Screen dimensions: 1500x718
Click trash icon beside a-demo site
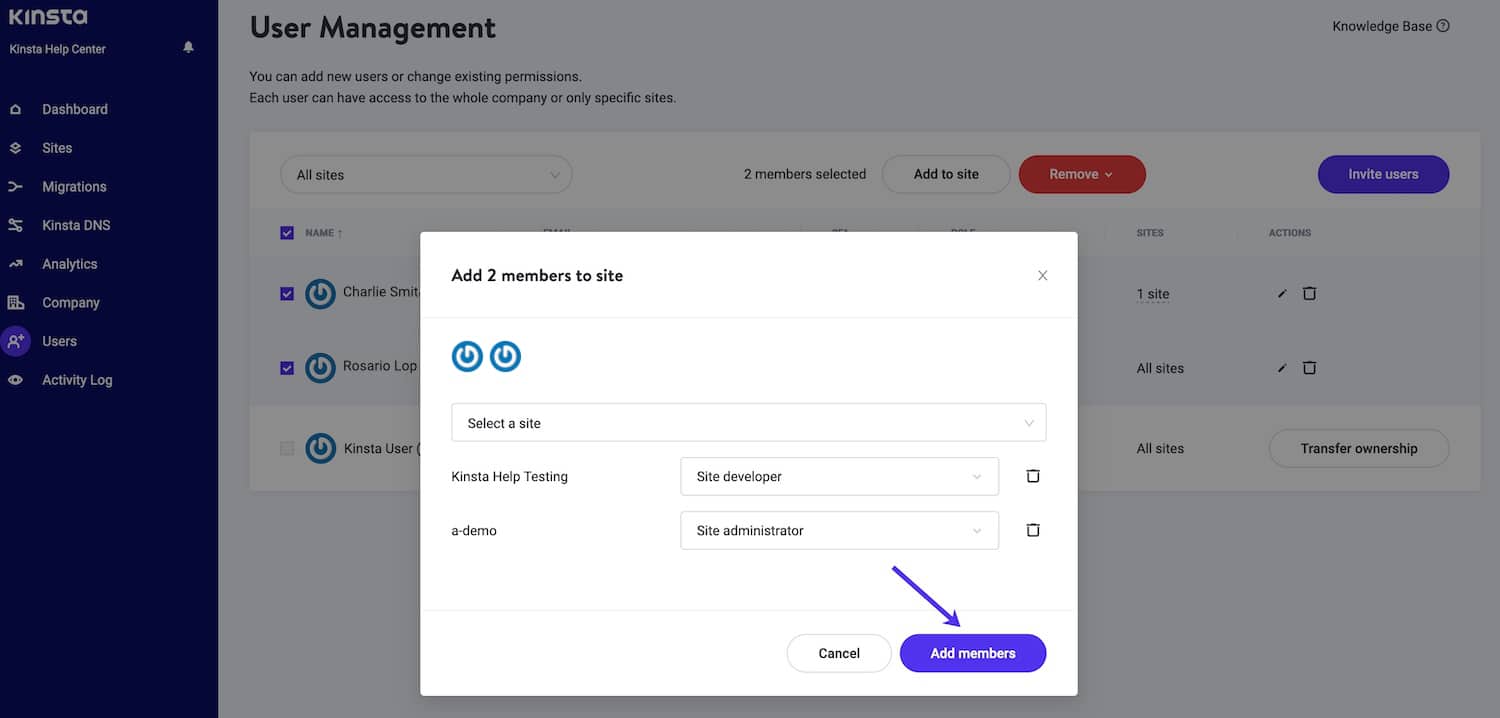[1033, 530]
